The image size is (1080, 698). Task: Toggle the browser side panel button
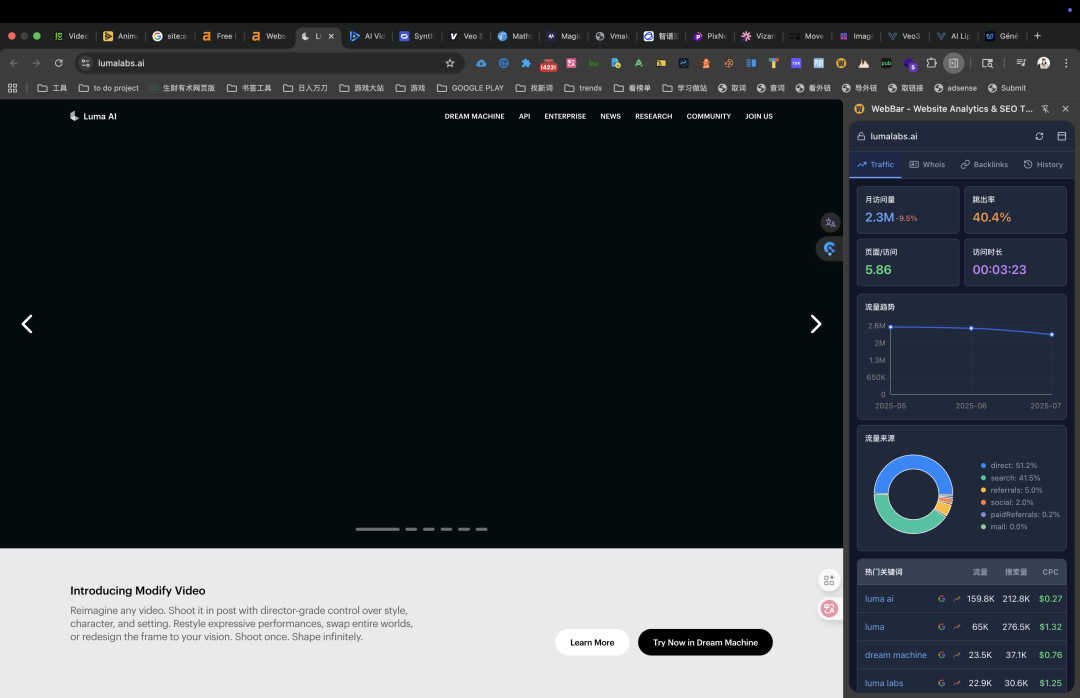tap(953, 63)
